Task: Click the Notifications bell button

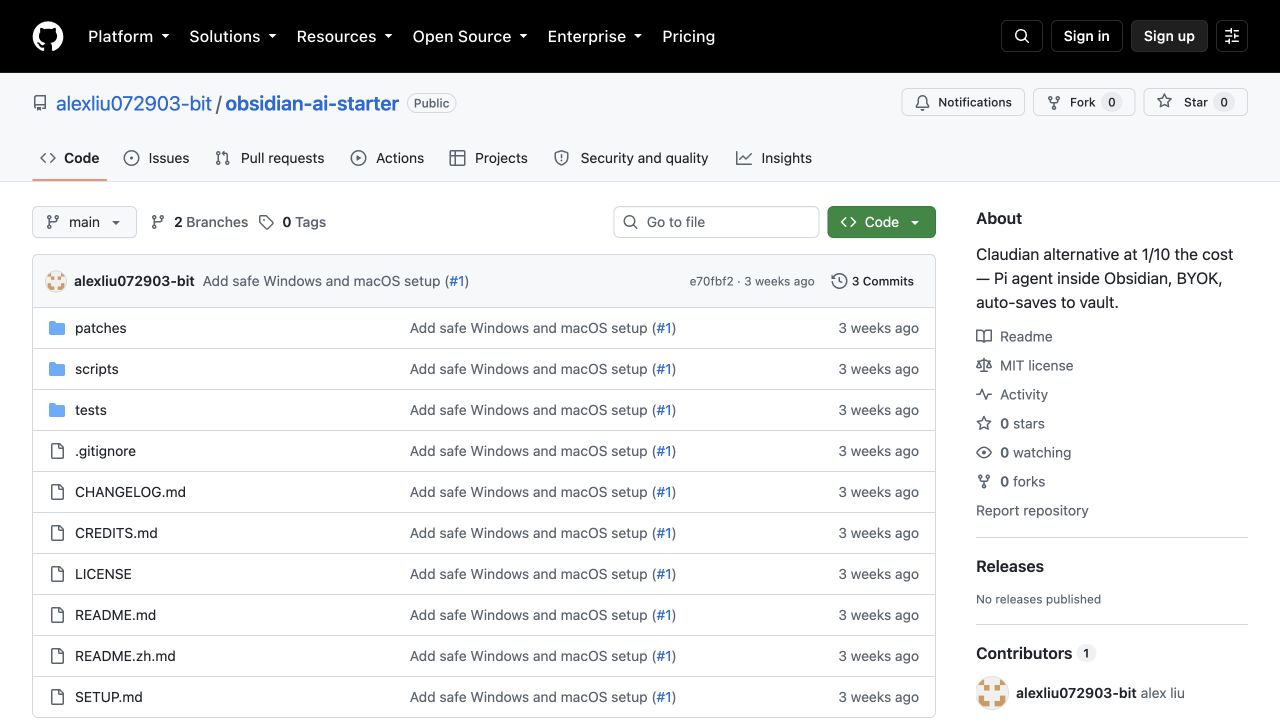Action: pyautogui.click(x=963, y=102)
